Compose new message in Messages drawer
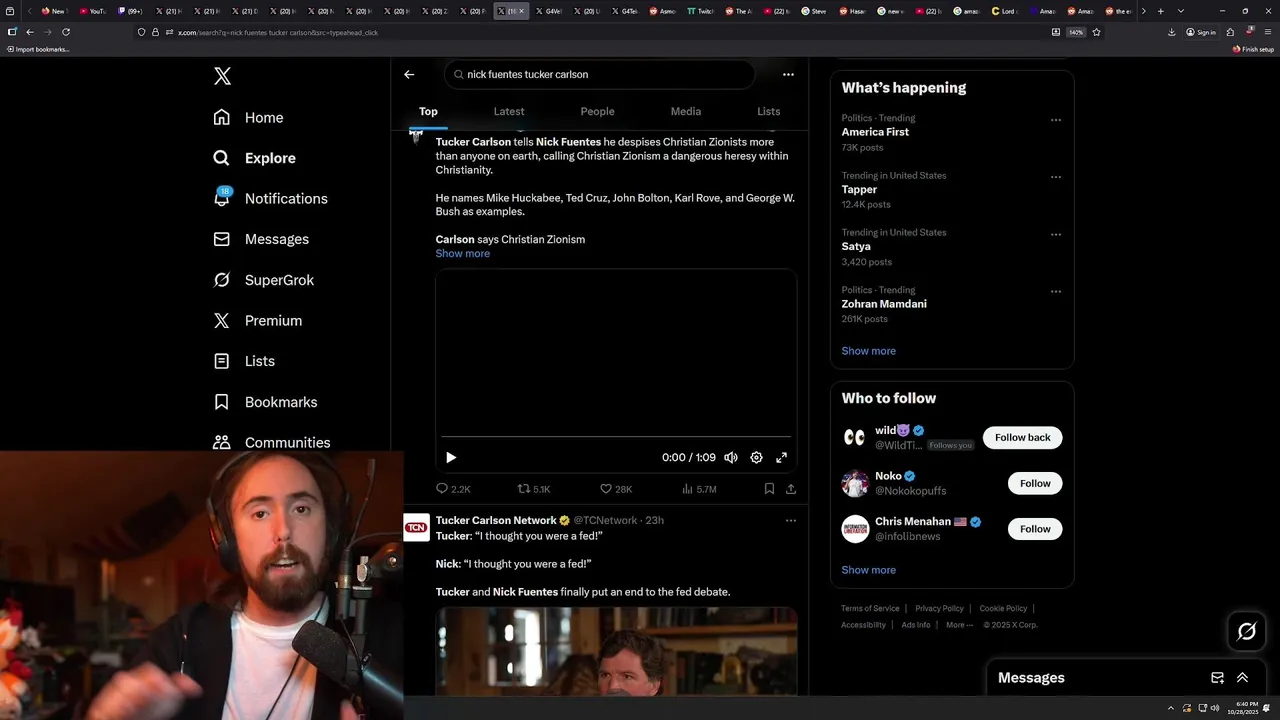The image size is (1280, 720). coord(1217,678)
